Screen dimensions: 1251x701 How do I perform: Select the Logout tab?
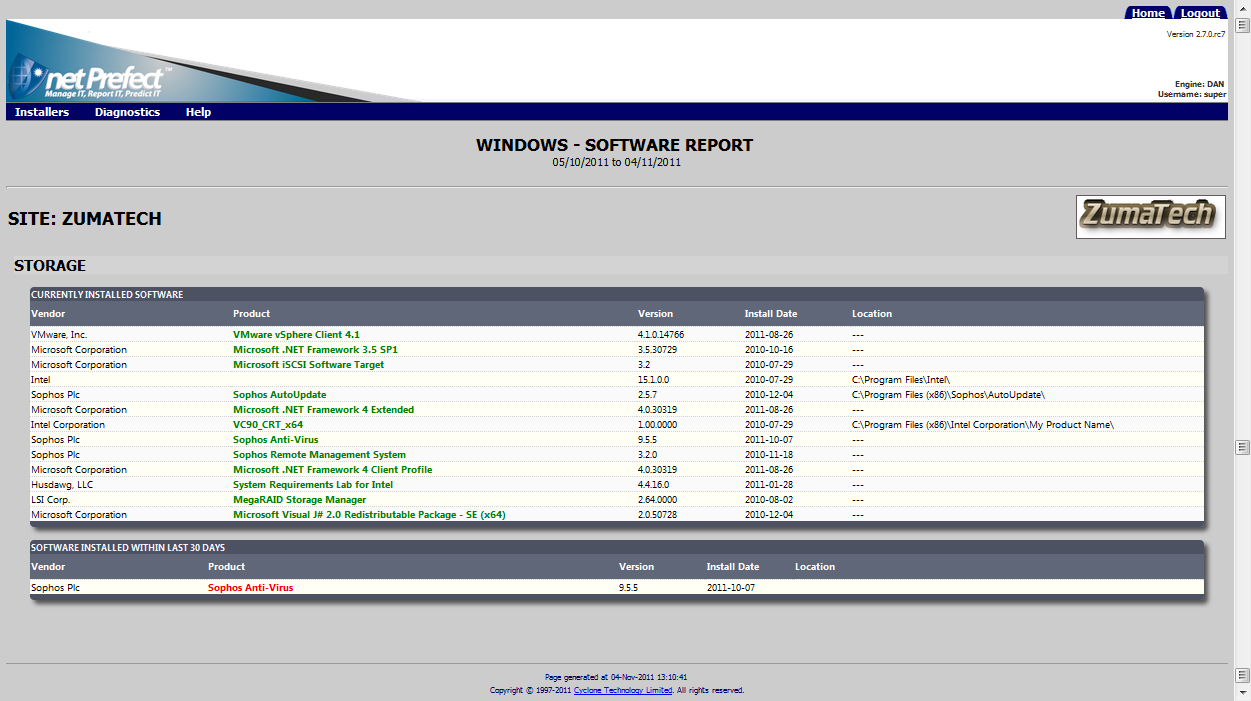1200,13
